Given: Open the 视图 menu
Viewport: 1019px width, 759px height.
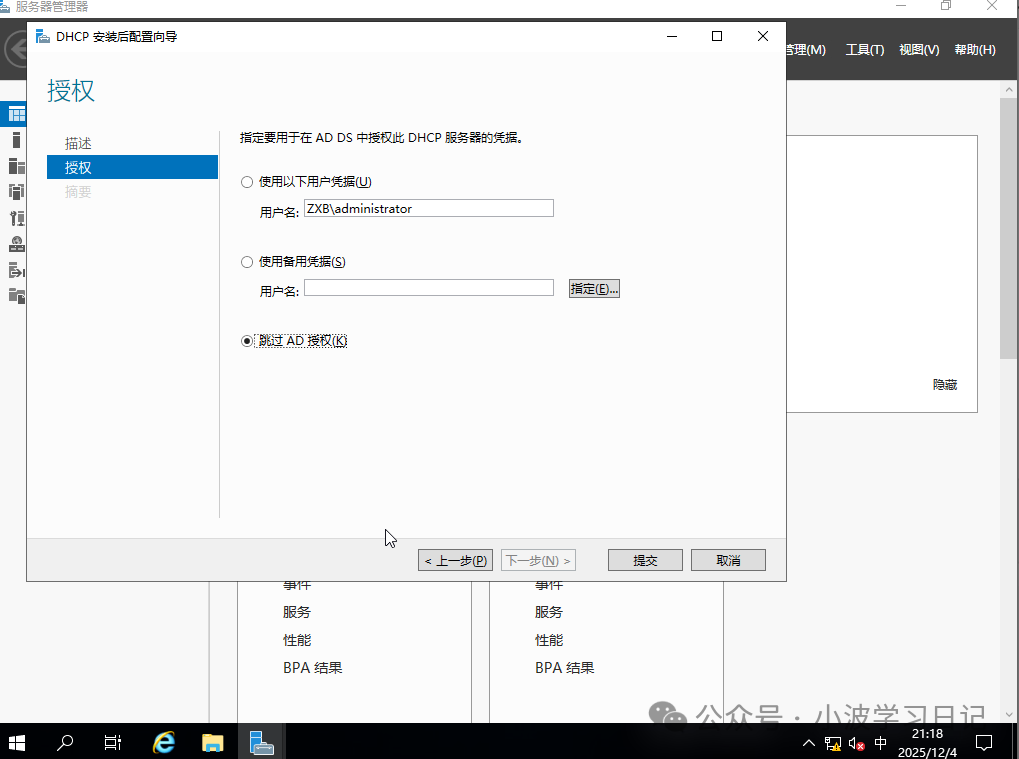Looking at the screenshot, I should 917,49.
